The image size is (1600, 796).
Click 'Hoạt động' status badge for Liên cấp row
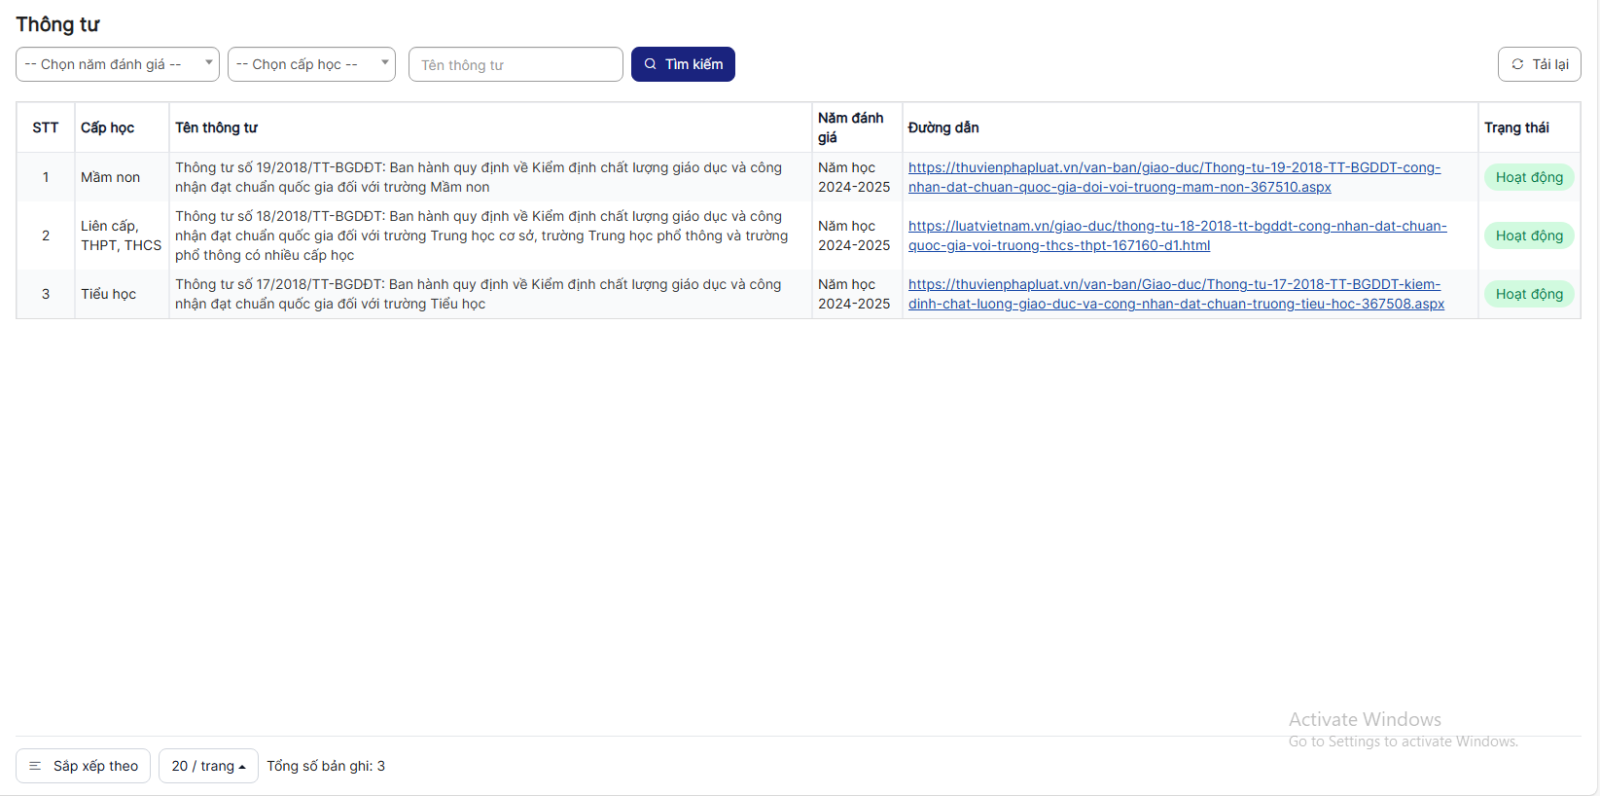1528,236
